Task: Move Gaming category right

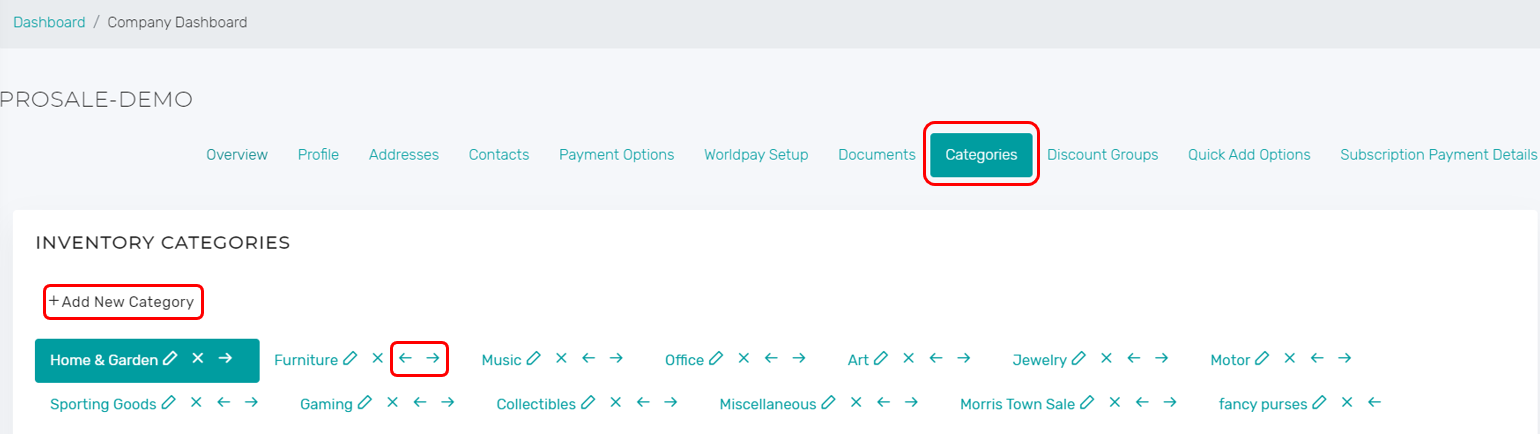Action: point(447,402)
